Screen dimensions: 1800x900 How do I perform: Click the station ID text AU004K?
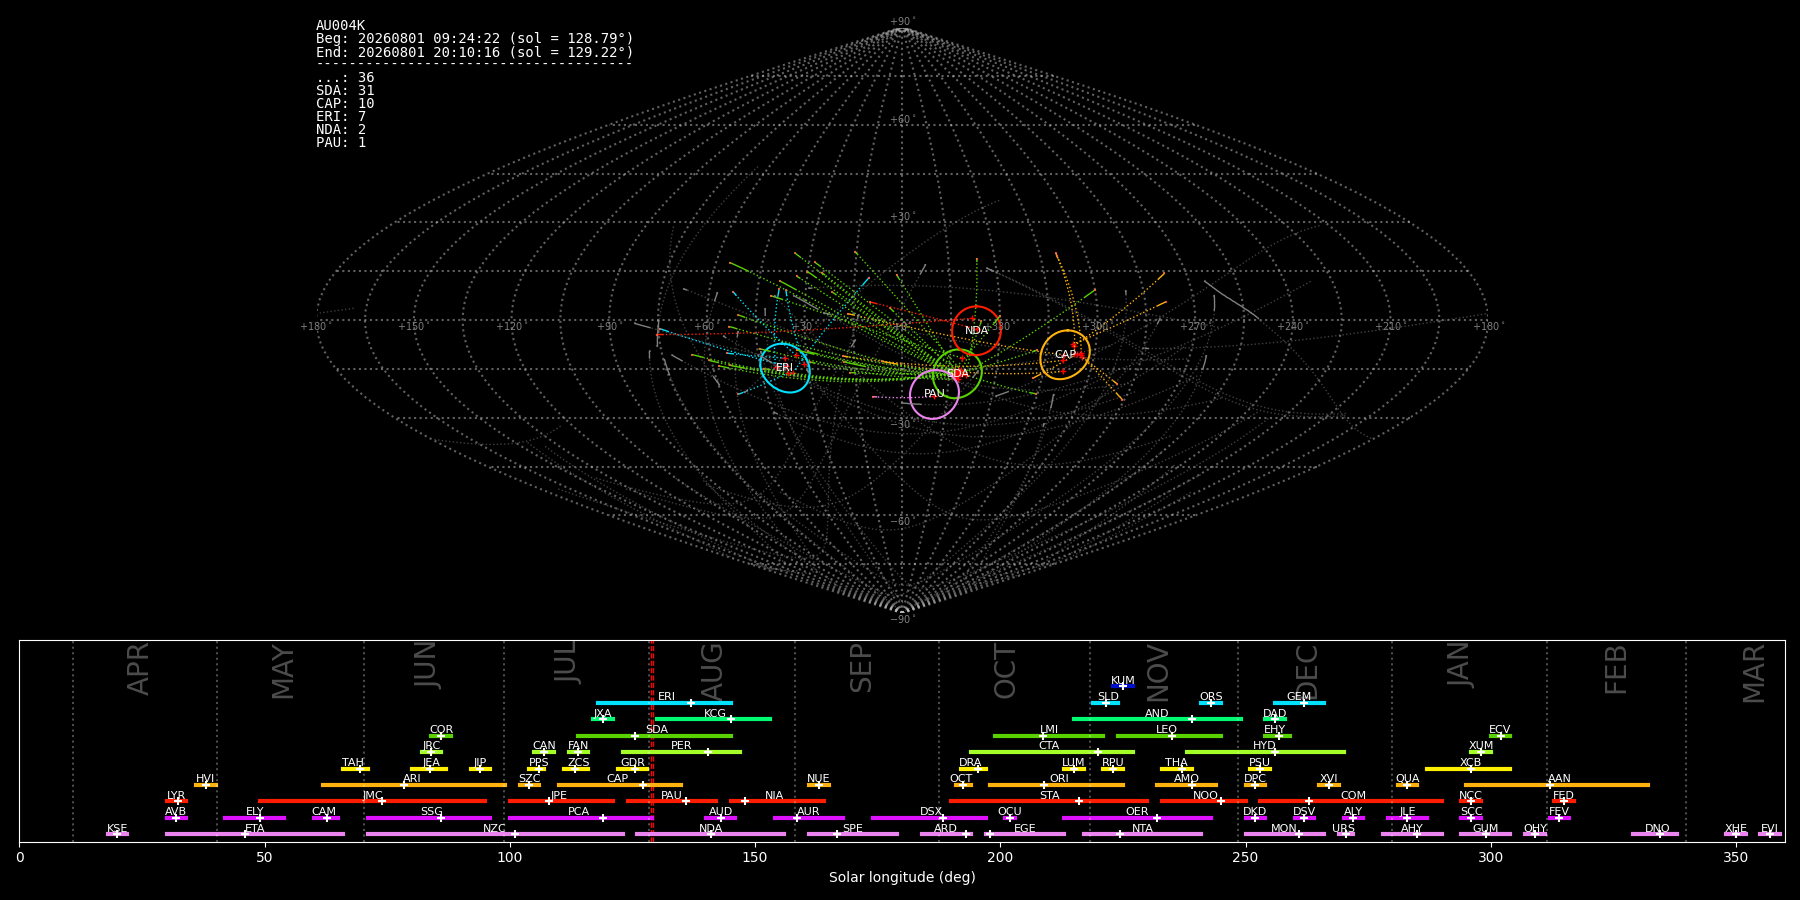[340, 26]
